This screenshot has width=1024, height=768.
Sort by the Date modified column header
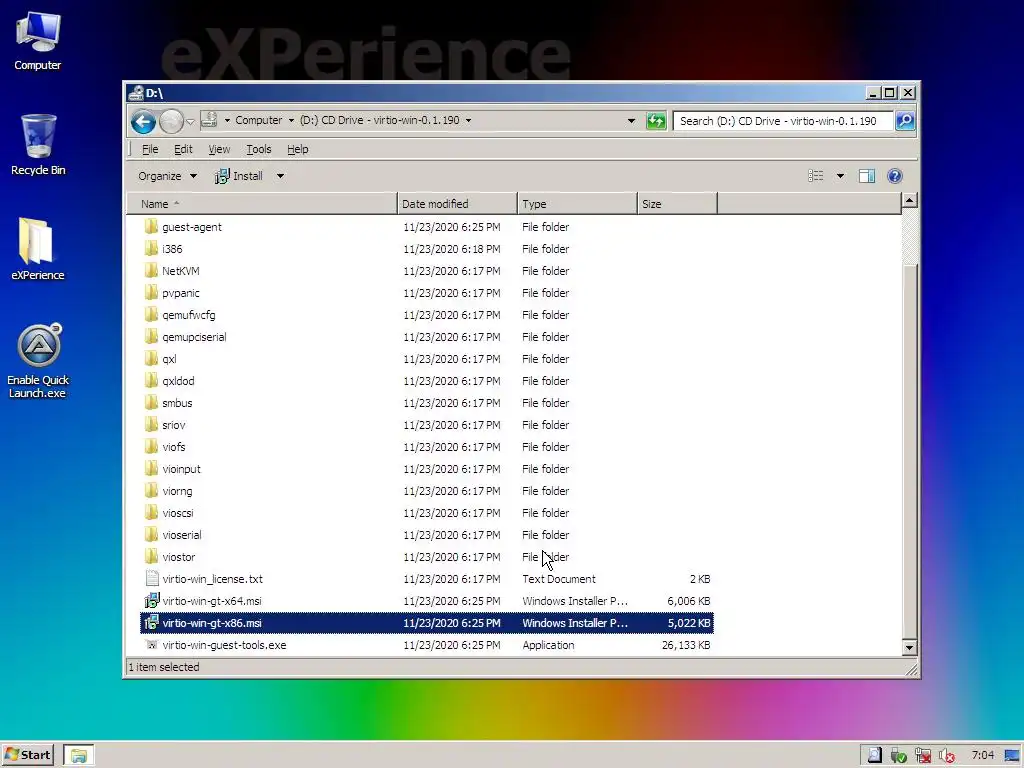(x=457, y=204)
